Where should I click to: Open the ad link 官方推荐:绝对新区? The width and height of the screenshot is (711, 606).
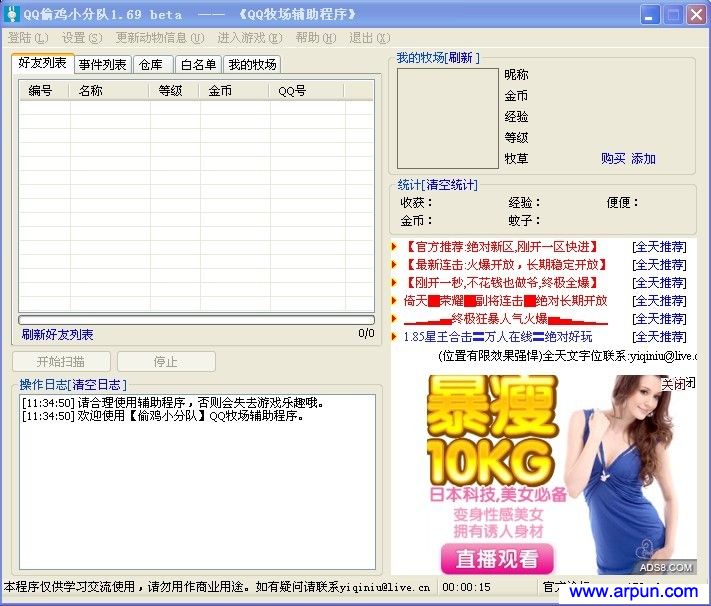501,247
